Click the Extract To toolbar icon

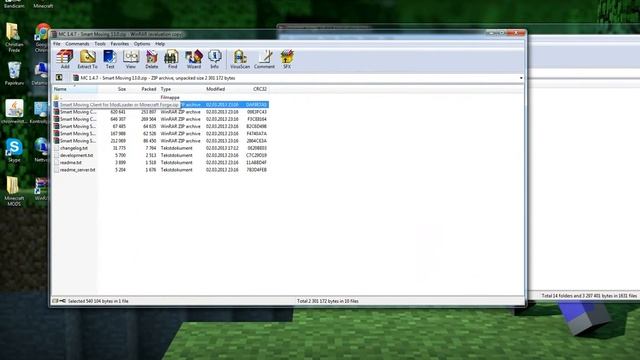pos(87,59)
